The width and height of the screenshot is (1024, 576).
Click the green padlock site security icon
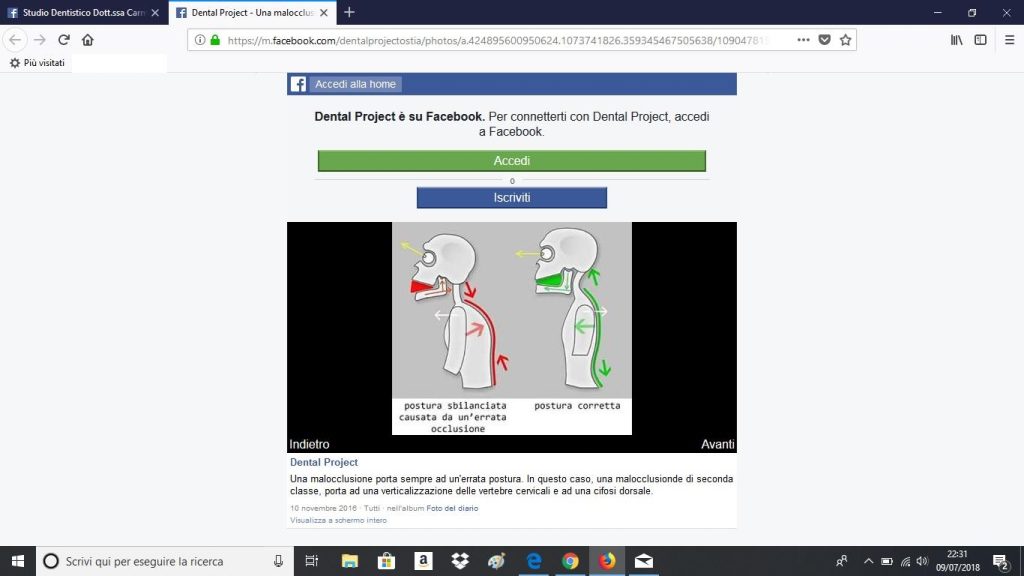tap(215, 40)
